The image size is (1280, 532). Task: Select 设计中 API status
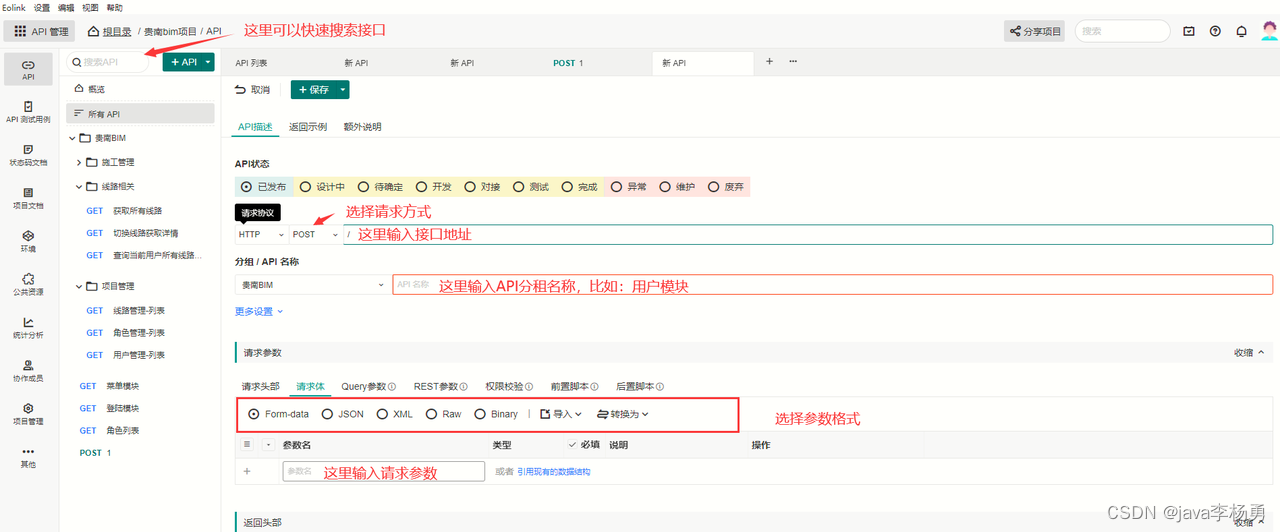322,187
